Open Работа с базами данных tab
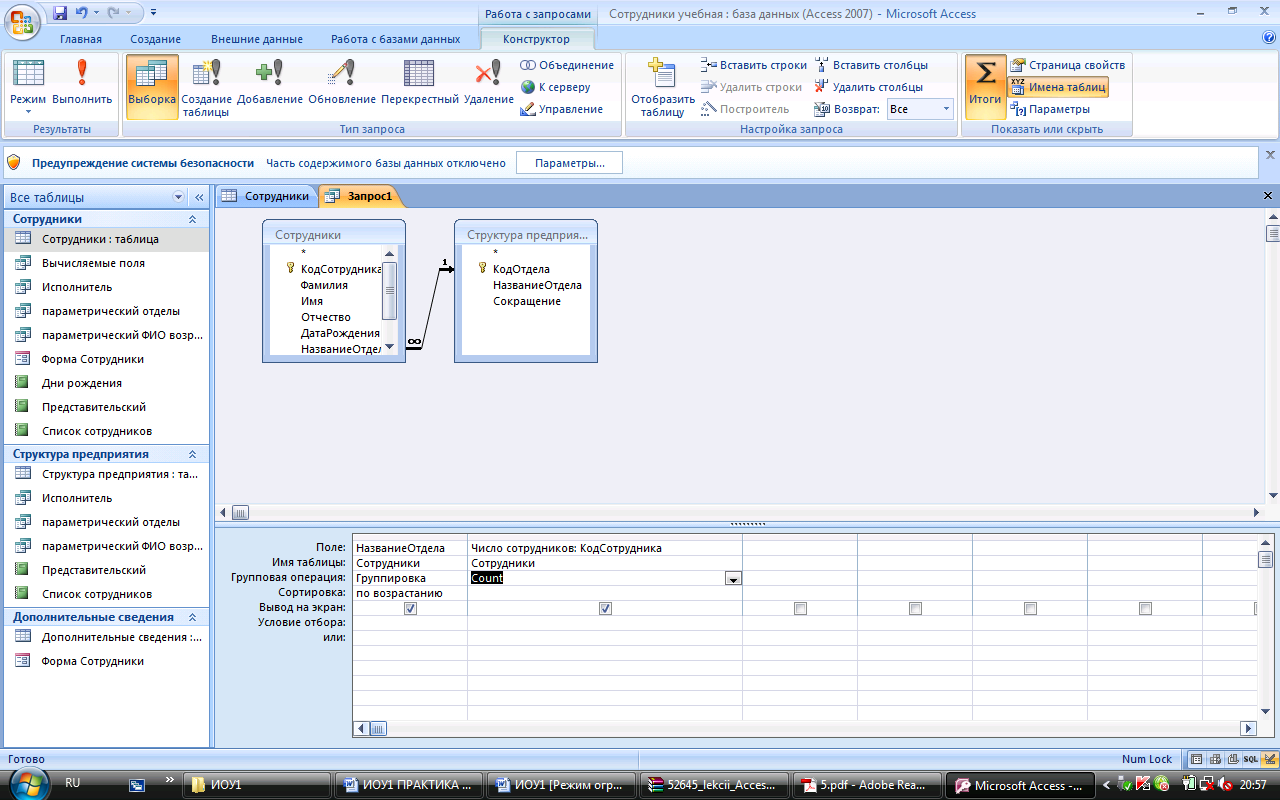1280x800 pixels. (396, 39)
